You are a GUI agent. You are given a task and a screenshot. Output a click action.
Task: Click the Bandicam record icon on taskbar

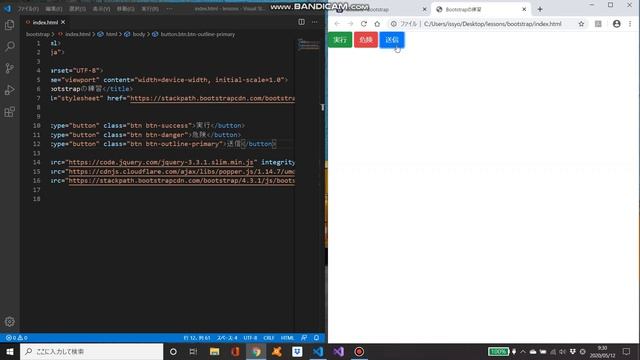pos(359,351)
